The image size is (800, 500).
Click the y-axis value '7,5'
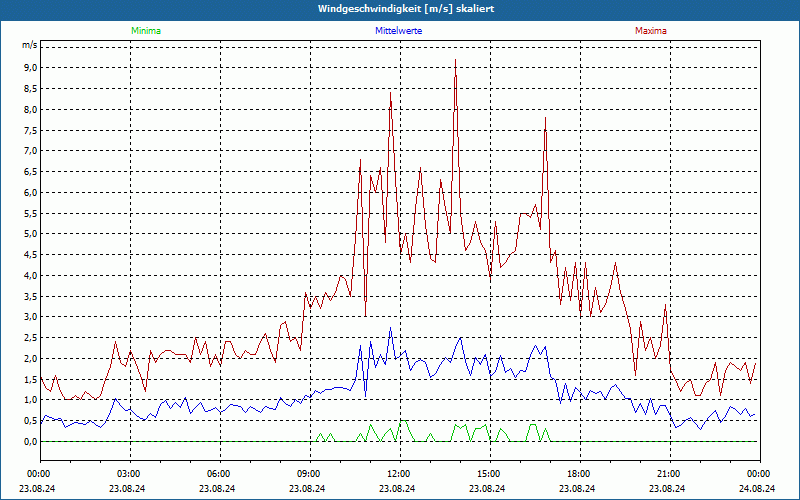coord(30,130)
